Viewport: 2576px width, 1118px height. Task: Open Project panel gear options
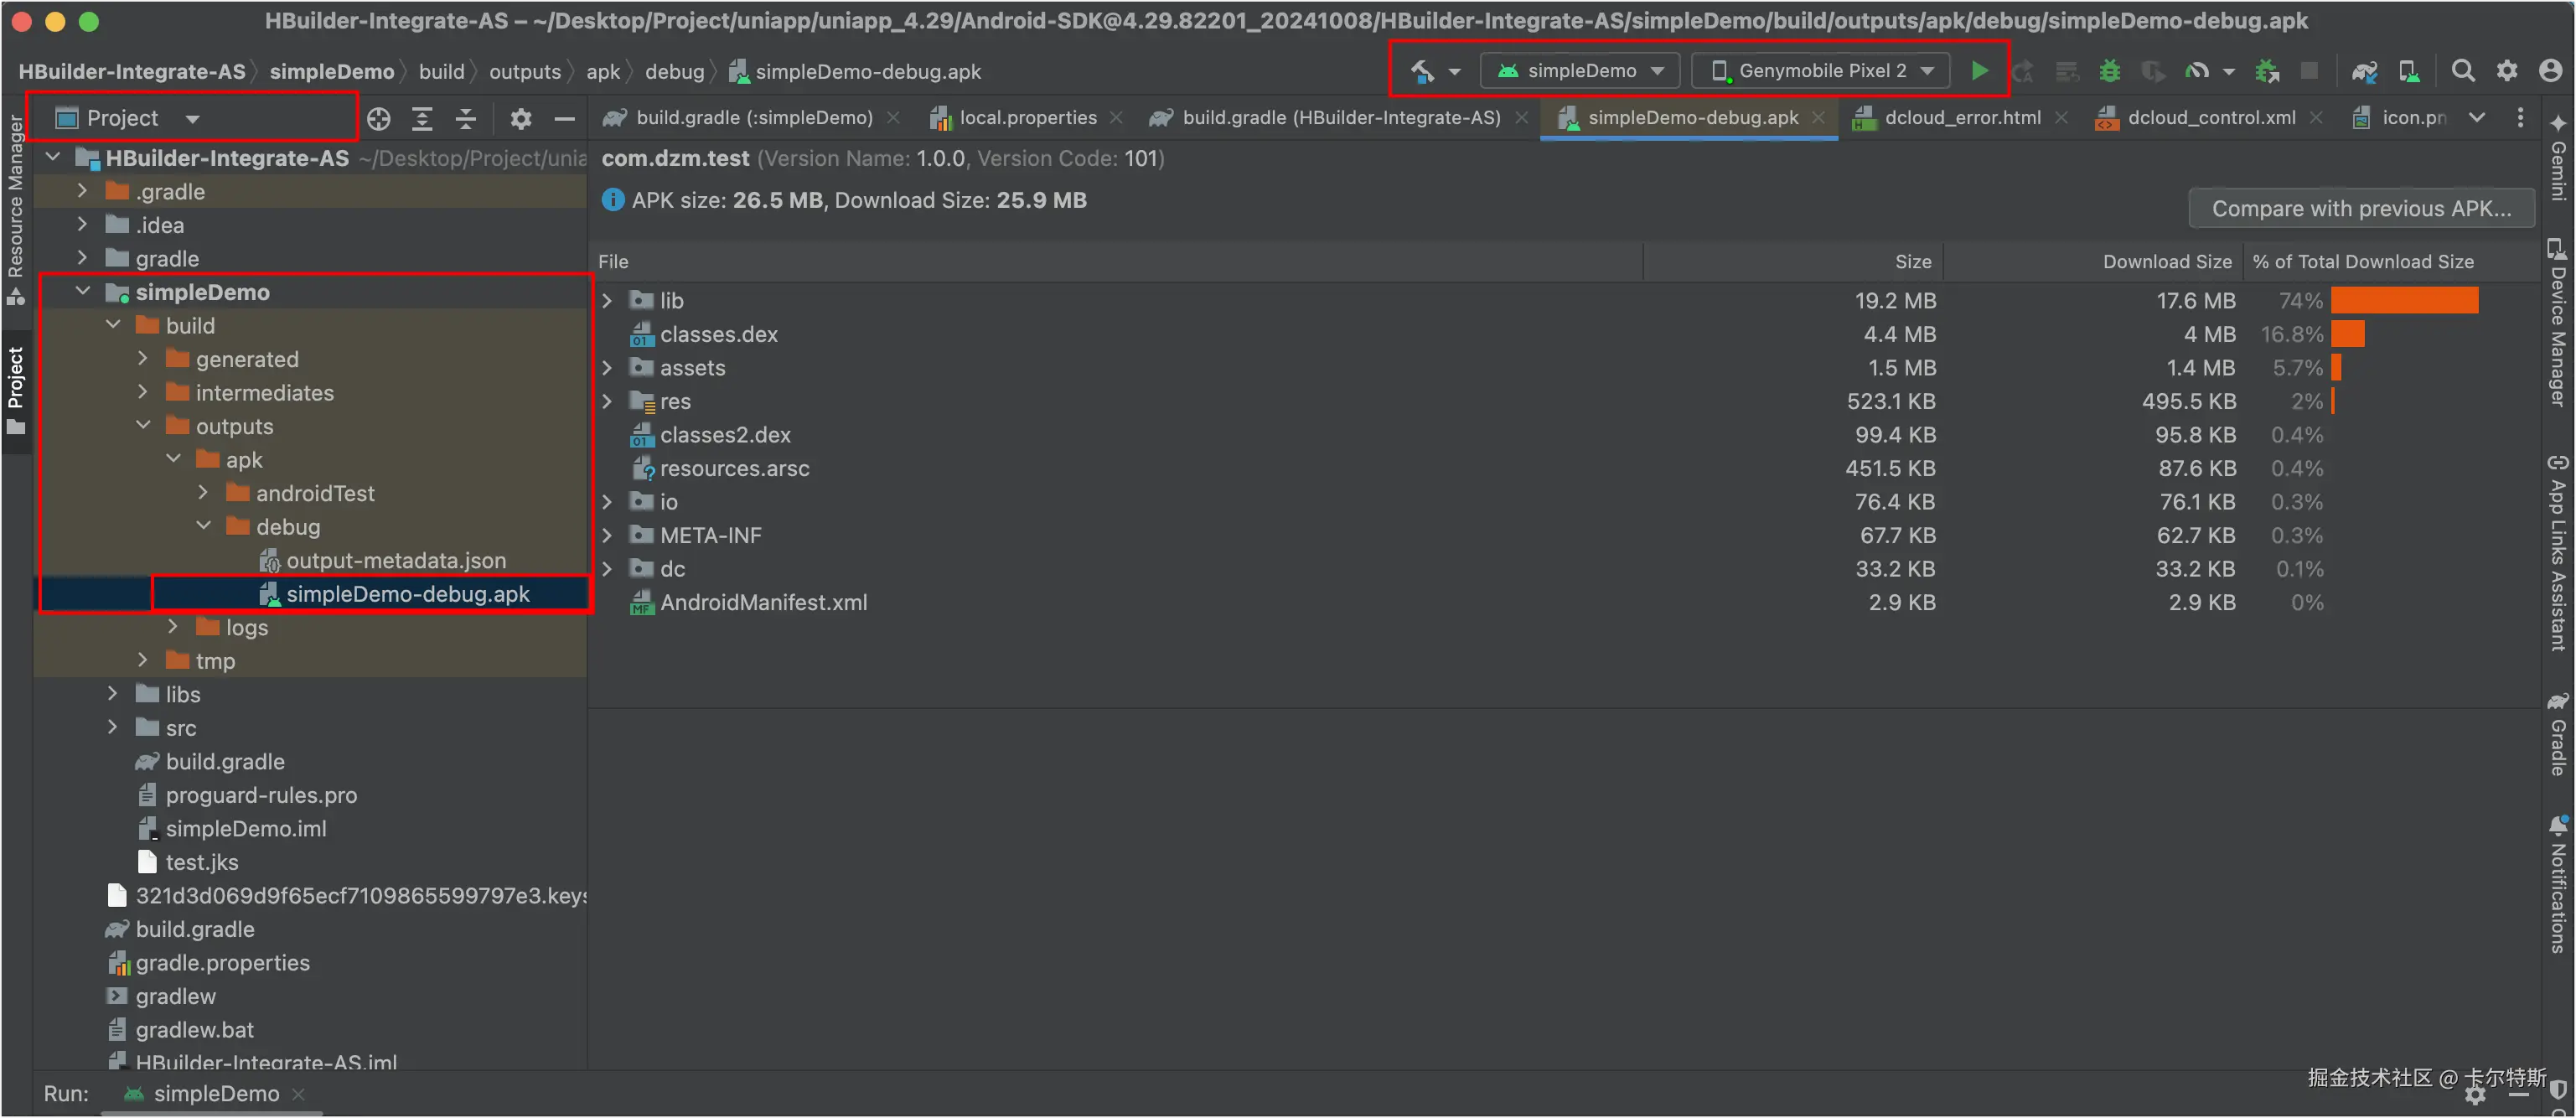coord(520,119)
